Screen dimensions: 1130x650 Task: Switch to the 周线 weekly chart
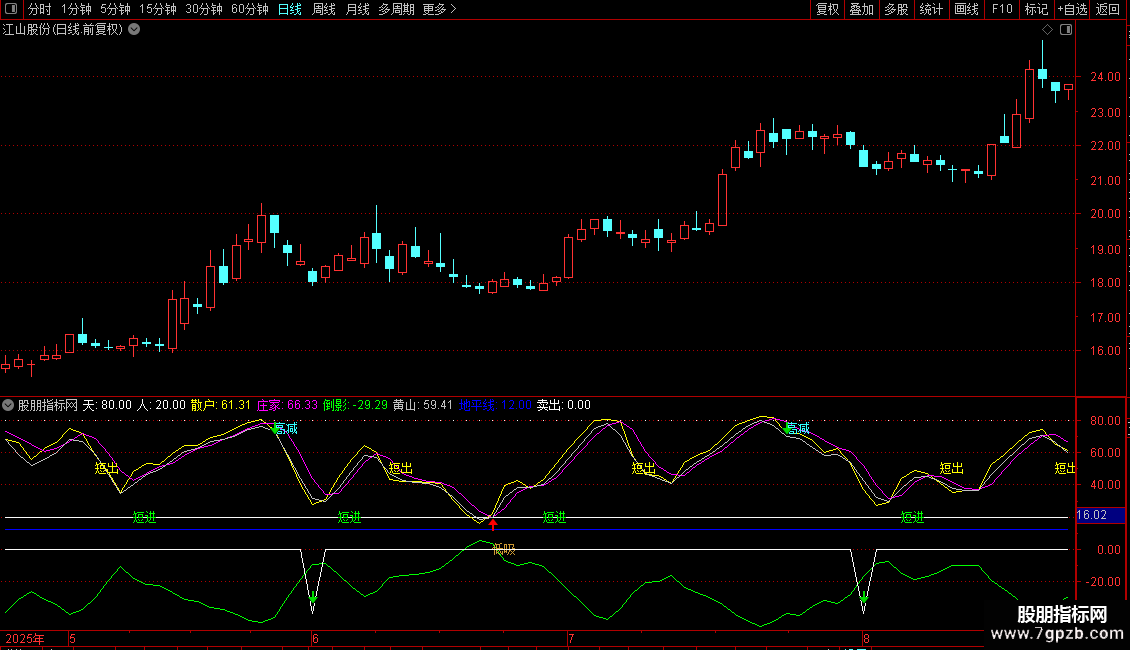tap(324, 9)
